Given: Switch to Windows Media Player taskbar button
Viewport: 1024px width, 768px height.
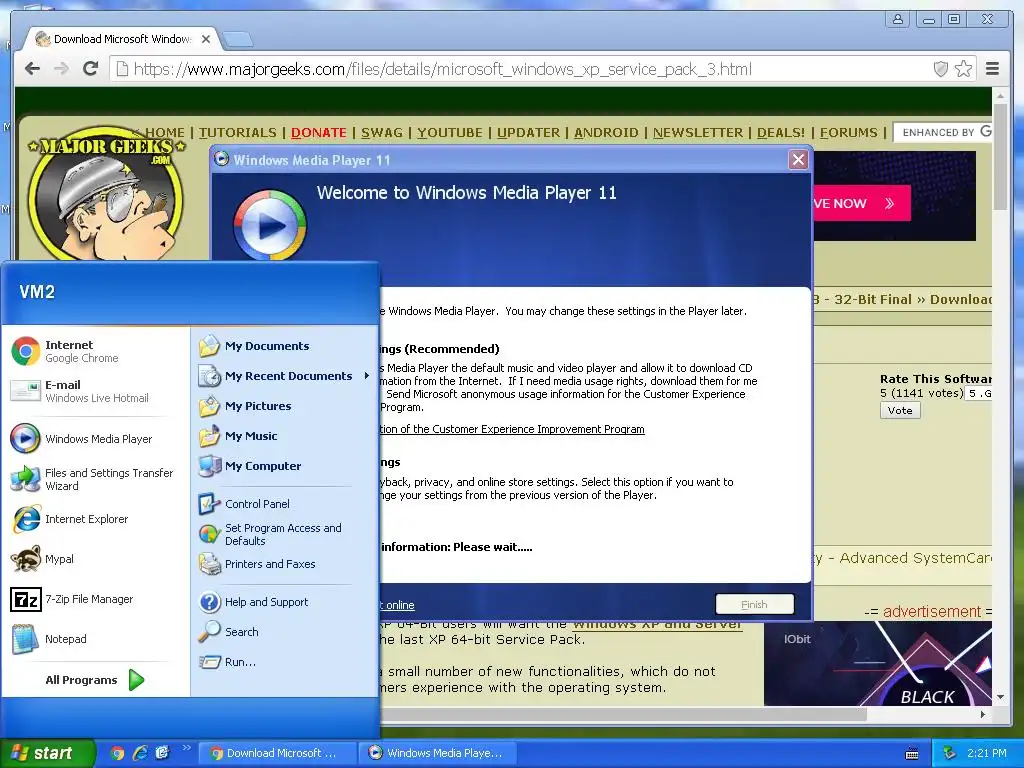Looking at the screenshot, I should pyautogui.click(x=438, y=753).
